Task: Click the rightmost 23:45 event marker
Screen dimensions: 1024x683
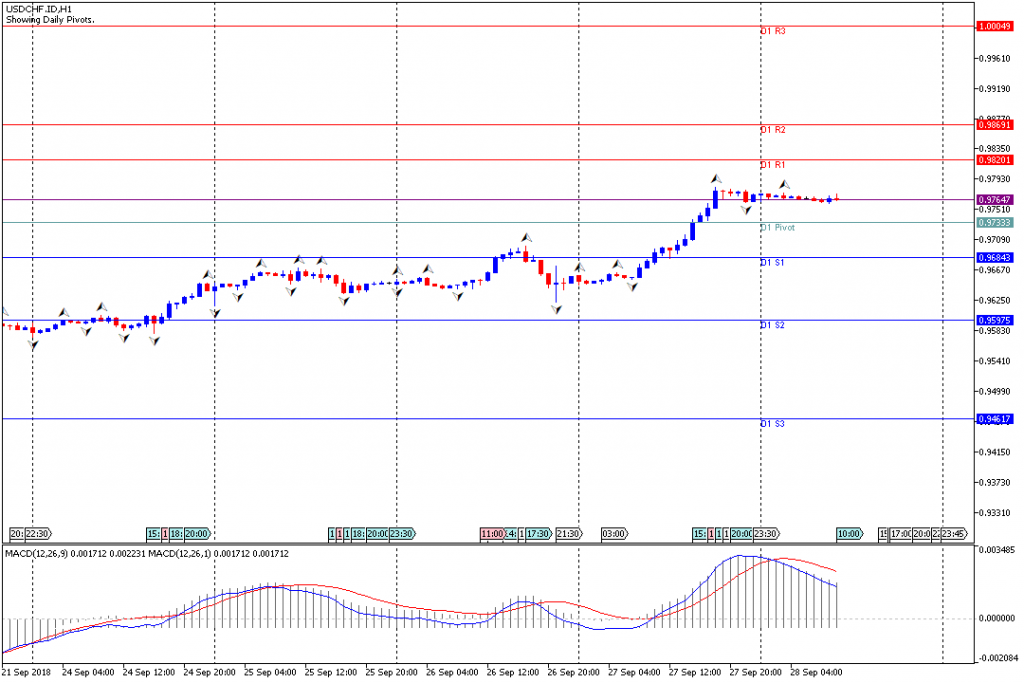Action: click(x=953, y=534)
